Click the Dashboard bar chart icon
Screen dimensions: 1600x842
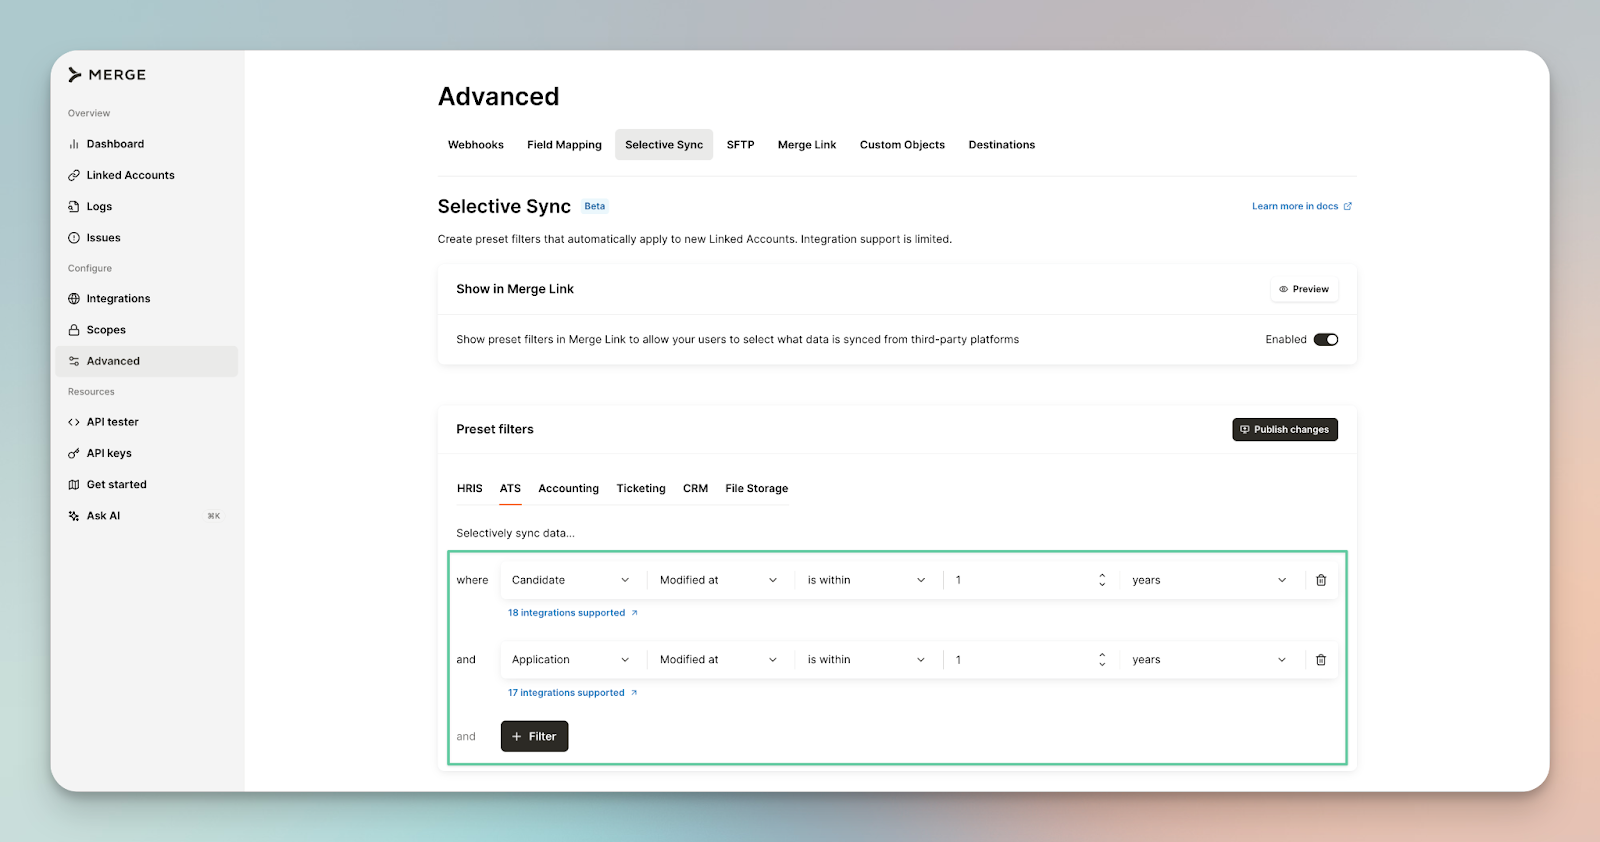tap(74, 144)
